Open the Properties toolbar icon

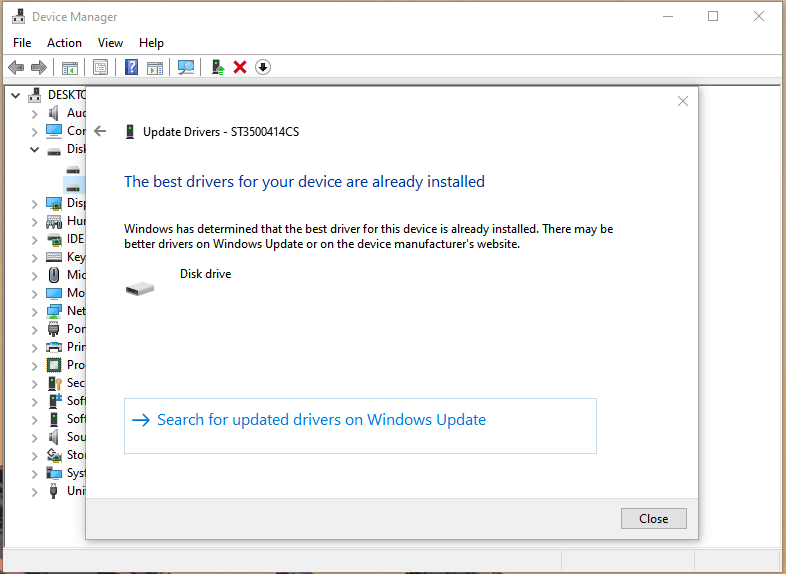coord(100,67)
